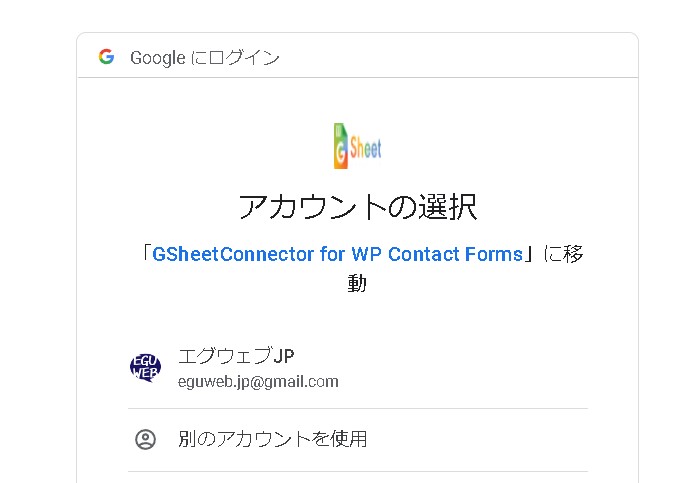Click the "に移動" text after the app link
This screenshot has width=682, height=483.
click(564, 254)
